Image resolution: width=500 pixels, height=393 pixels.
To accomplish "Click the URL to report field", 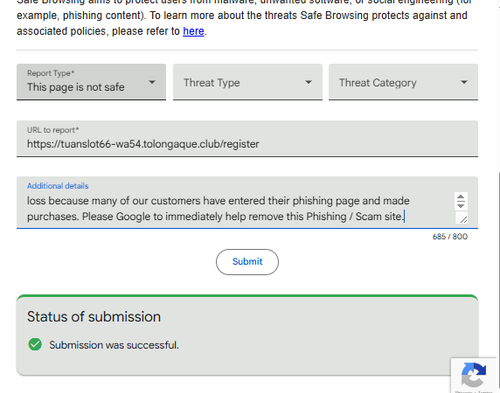I will click(x=247, y=139).
